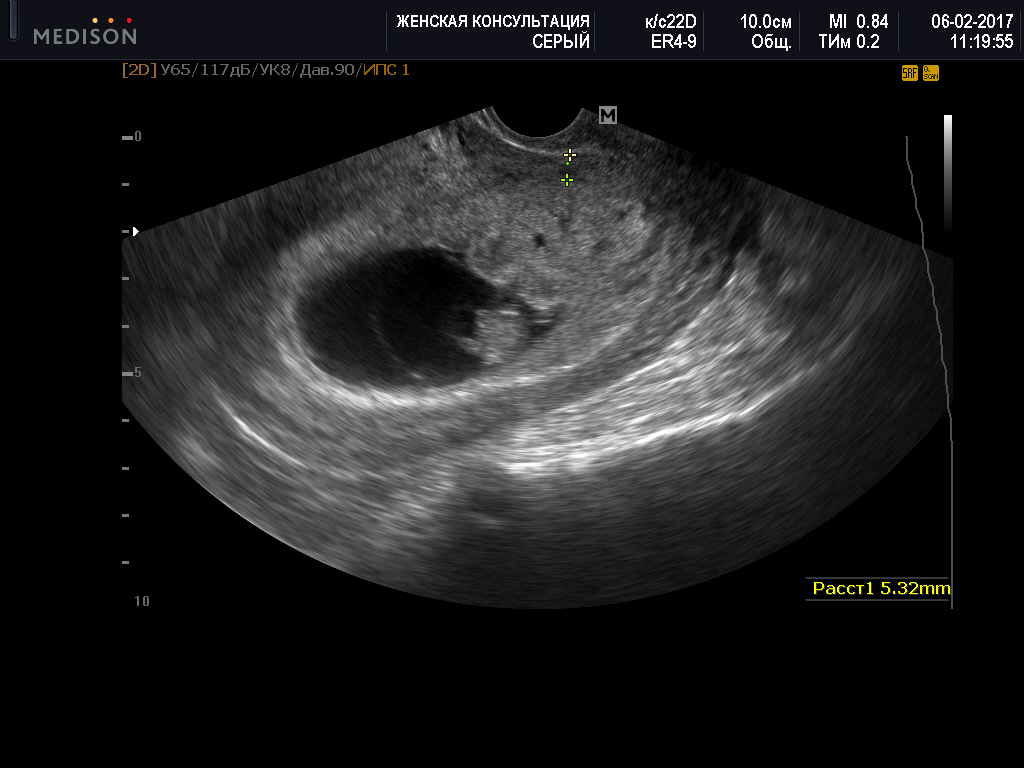The width and height of the screenshot is (1024, 768).
Task: Click the 'ЖЕНСКАЯ КОНСУЛЬТАЦИЯ' header text
Action: click(x=493, y=22)
